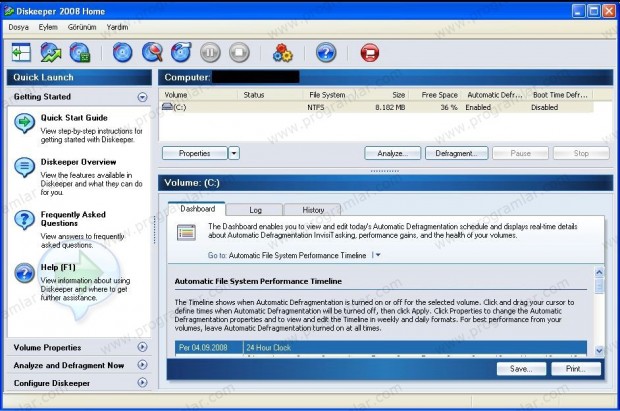
Task: Click the Diskeeper Overview speech bubble icon
Action: click(x=25, y=167)
